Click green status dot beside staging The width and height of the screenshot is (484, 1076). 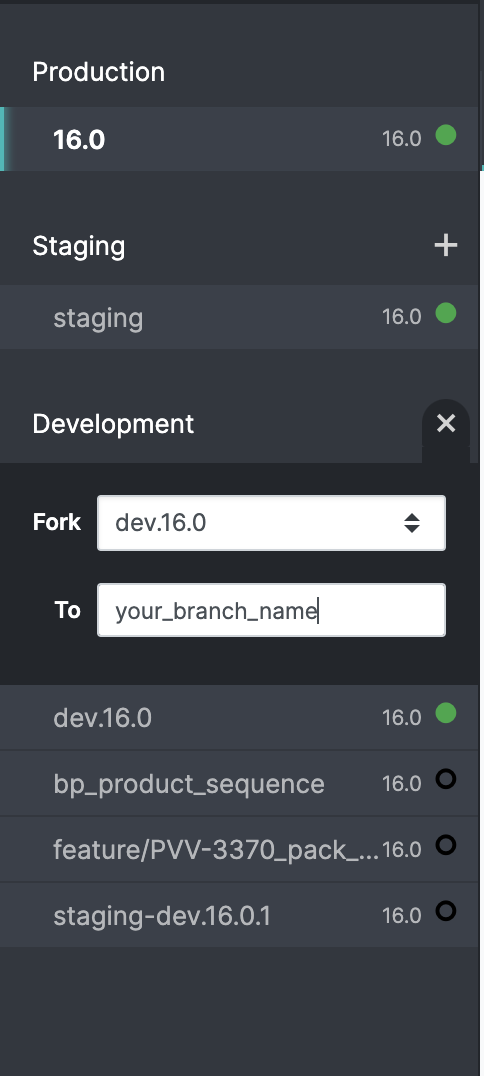[x=446, y=313]
